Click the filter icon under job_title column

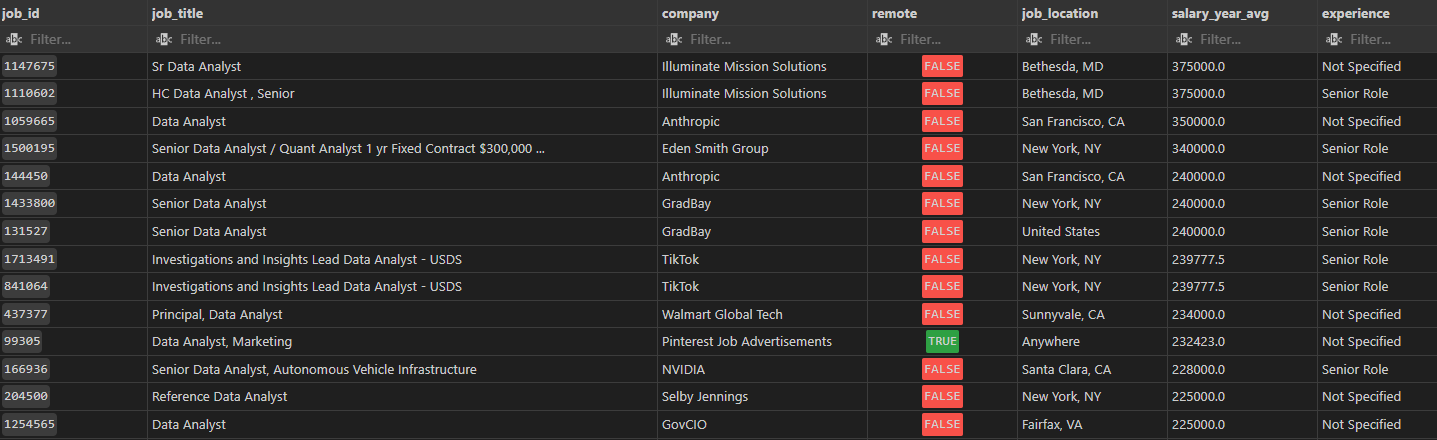[164, 40]
